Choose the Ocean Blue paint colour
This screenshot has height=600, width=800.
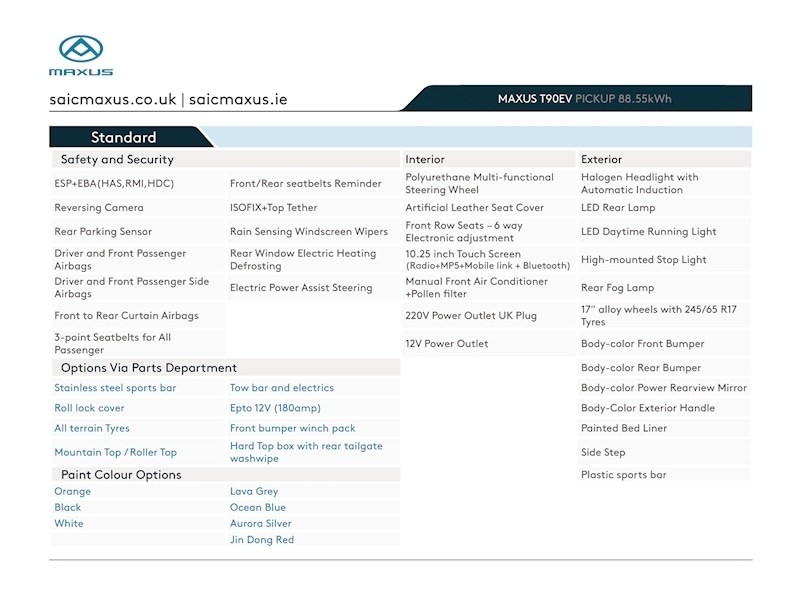click(x=258, y=508)
